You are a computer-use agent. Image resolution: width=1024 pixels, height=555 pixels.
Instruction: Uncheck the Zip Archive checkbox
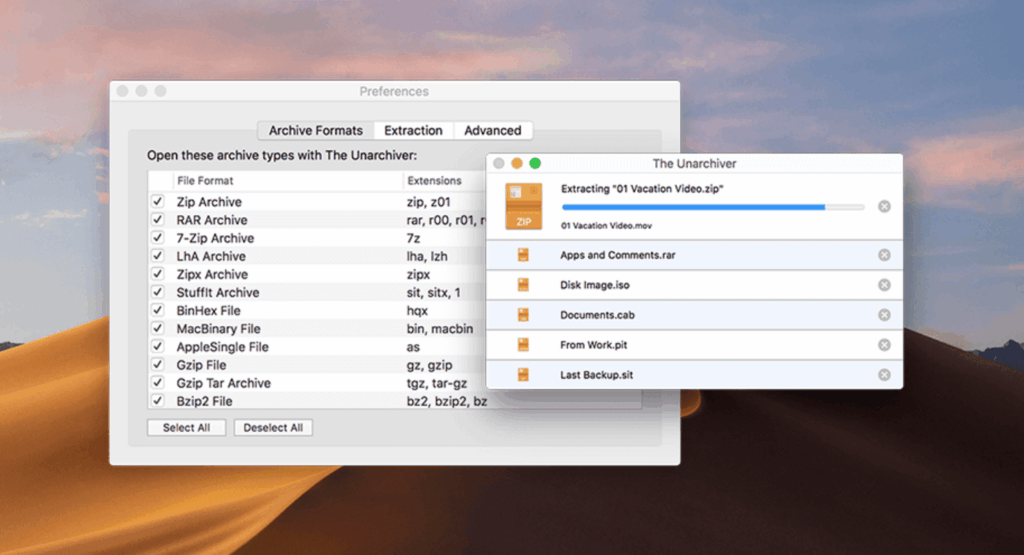(x=157, y=201)
